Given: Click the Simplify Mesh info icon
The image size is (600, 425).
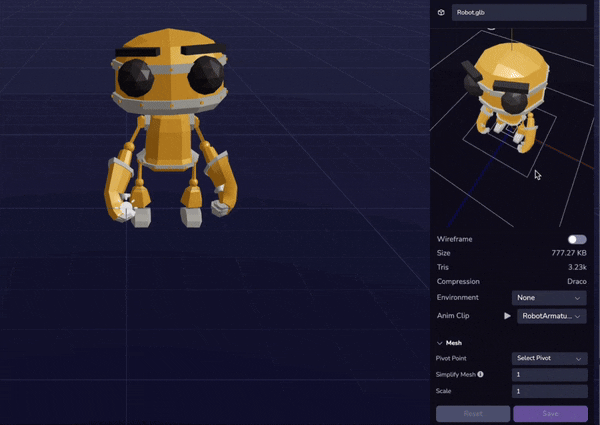Looking at the screenshot, I should click(480, 374).
